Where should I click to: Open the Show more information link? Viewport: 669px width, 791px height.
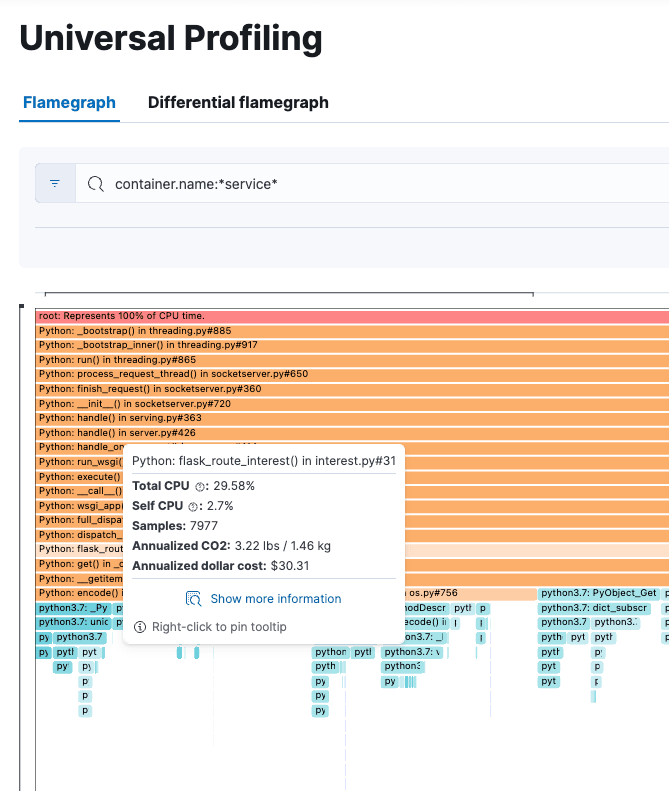275,599
